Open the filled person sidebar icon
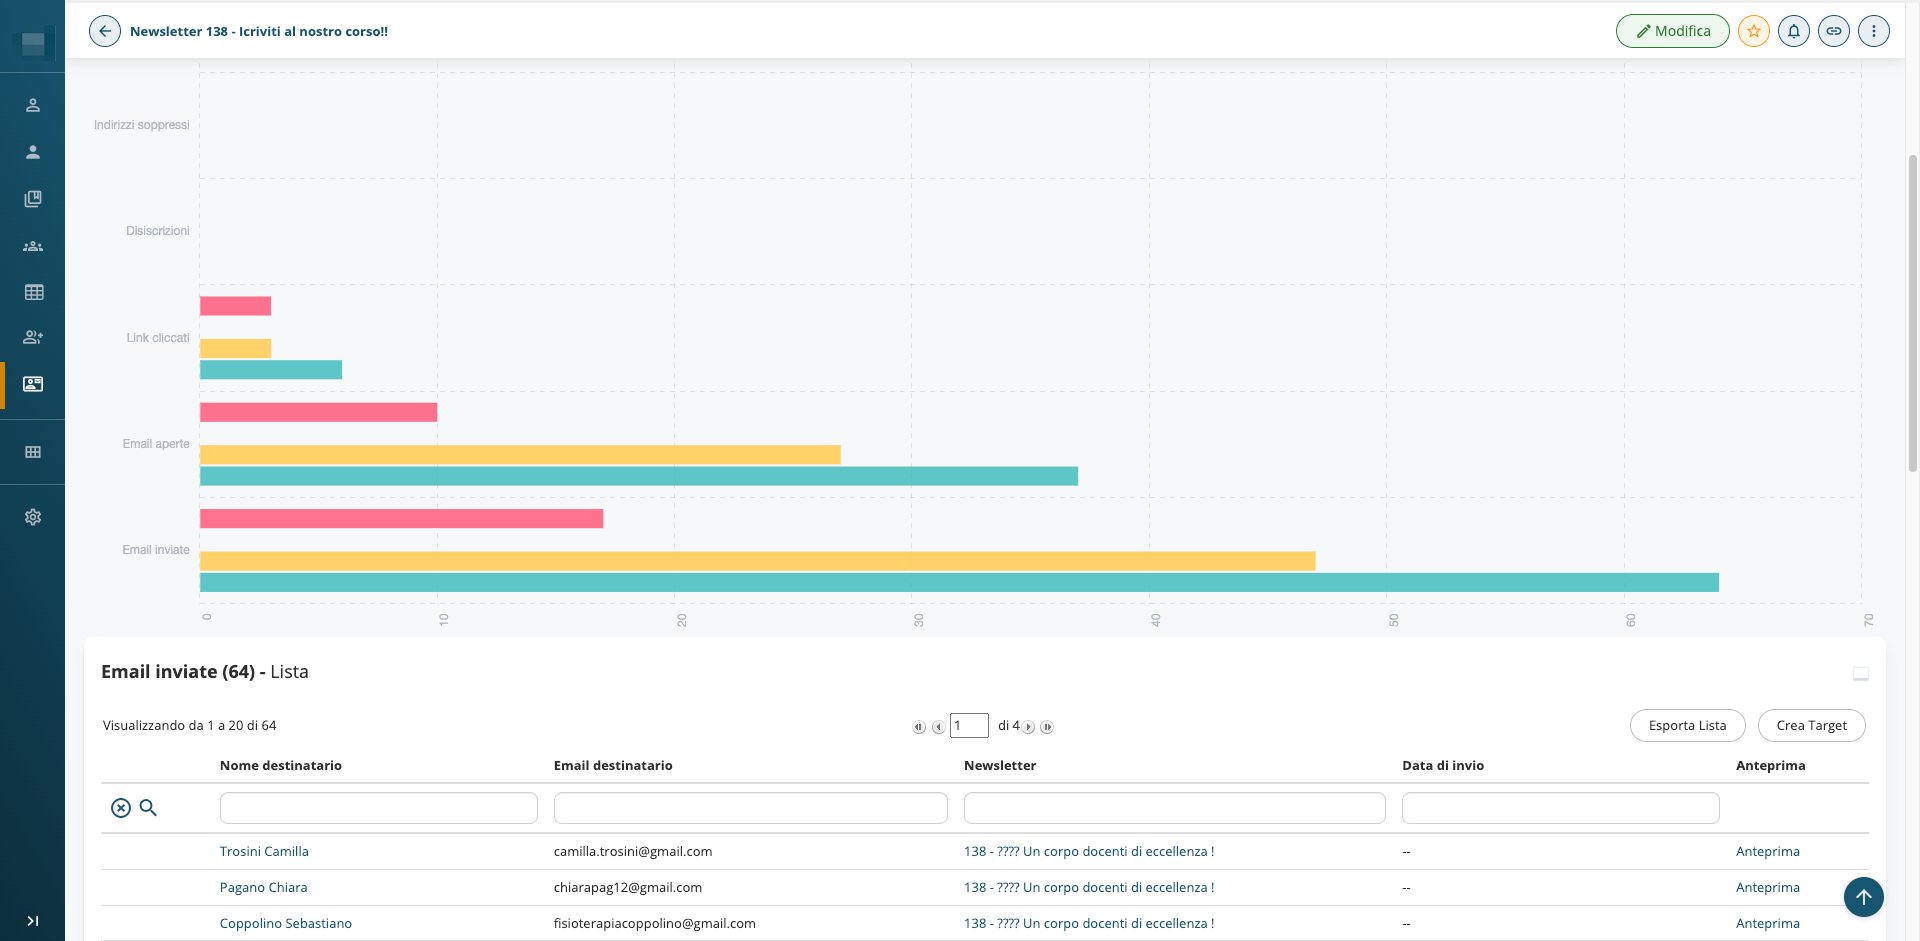The image size is (1920, 941). click(33, 152)
